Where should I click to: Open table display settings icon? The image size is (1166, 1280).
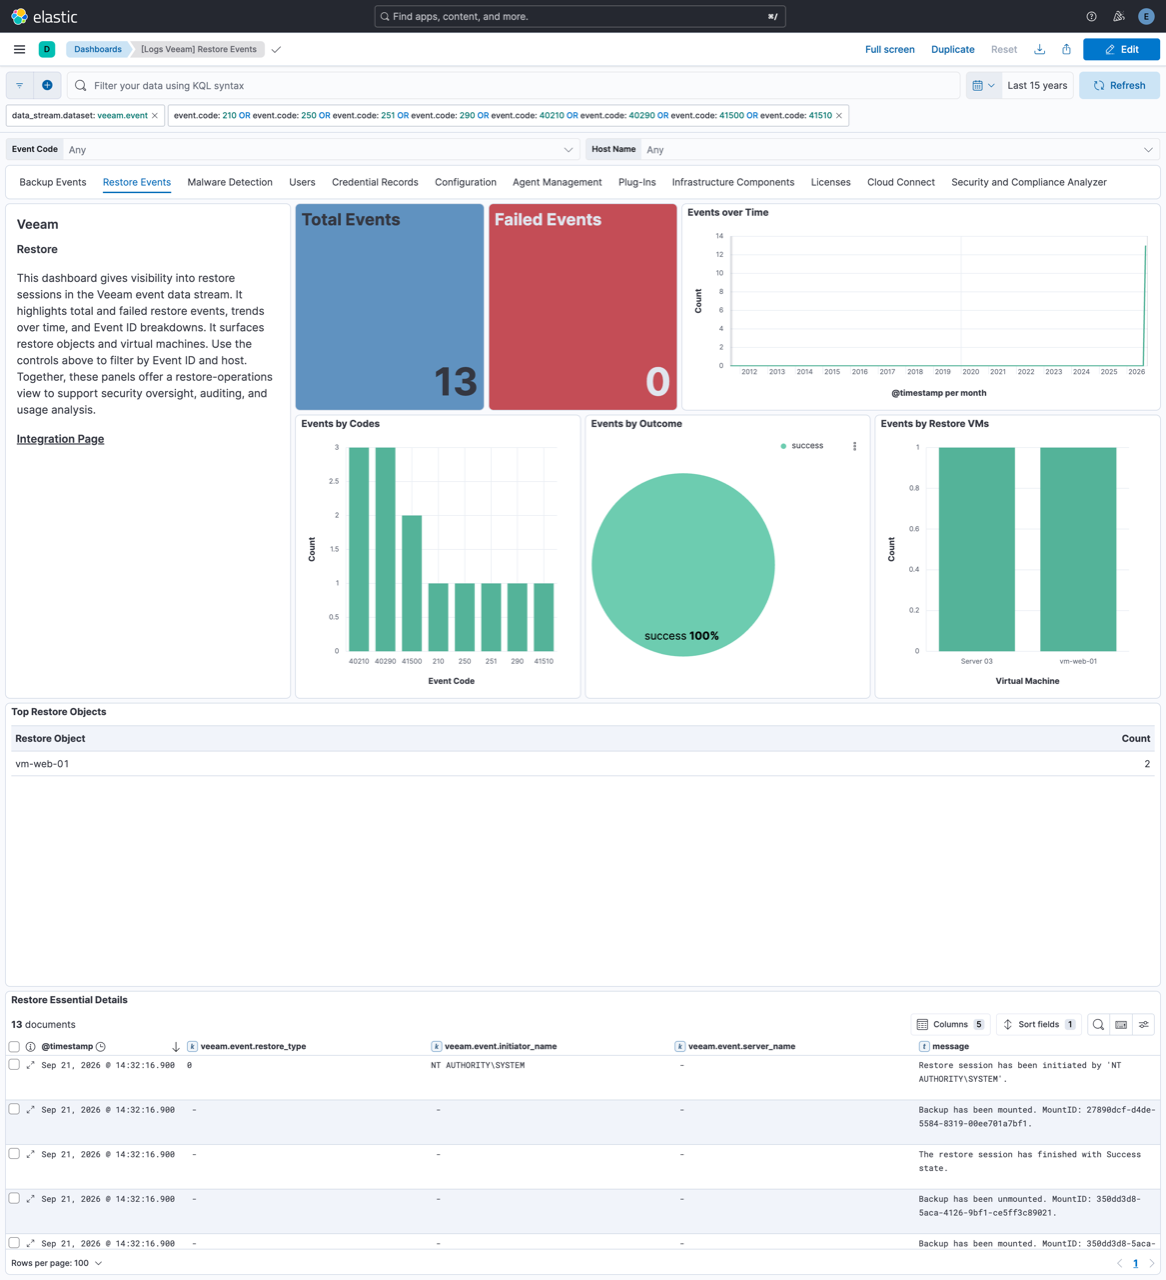click(1144, 1025)
